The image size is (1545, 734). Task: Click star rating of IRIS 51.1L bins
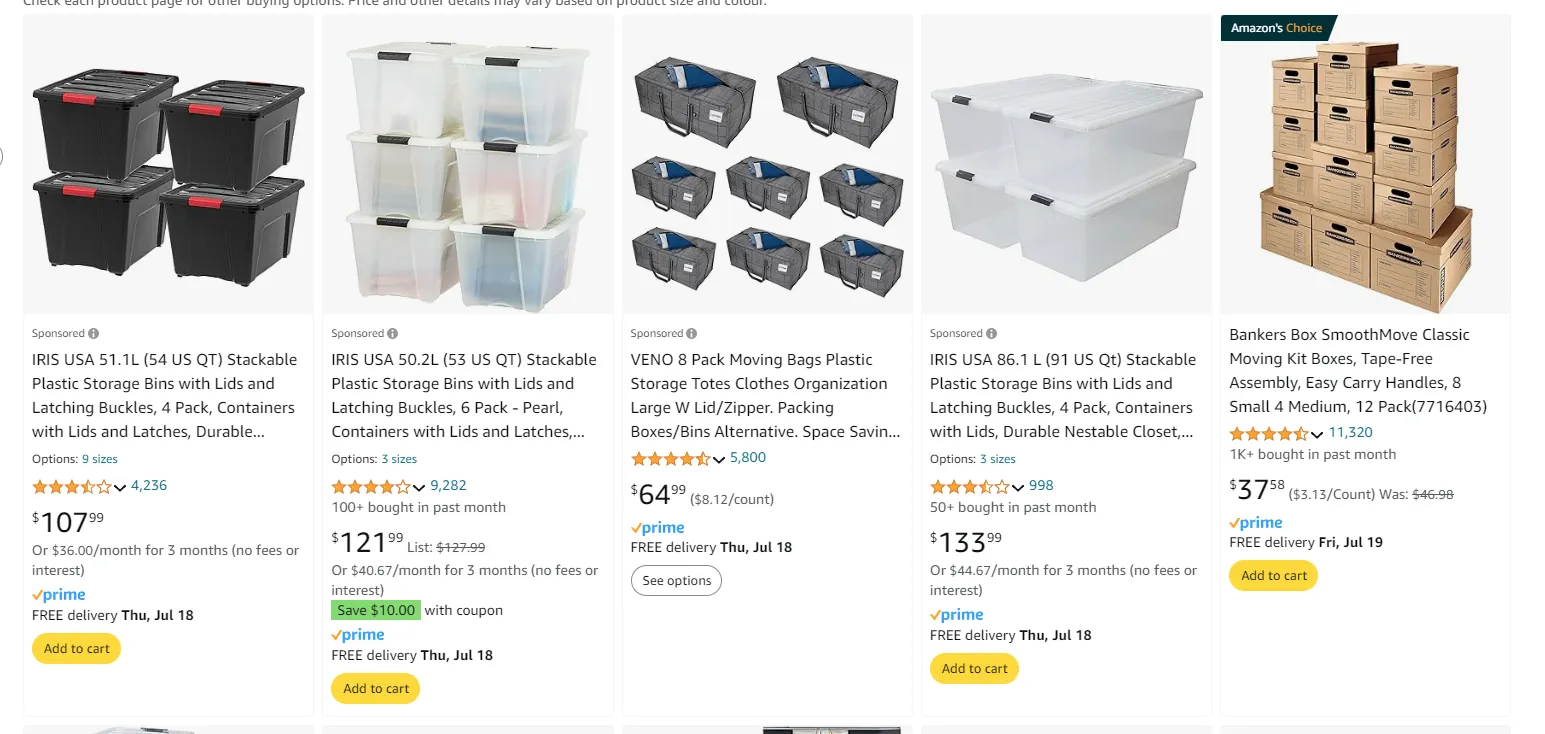coord(71,487)
